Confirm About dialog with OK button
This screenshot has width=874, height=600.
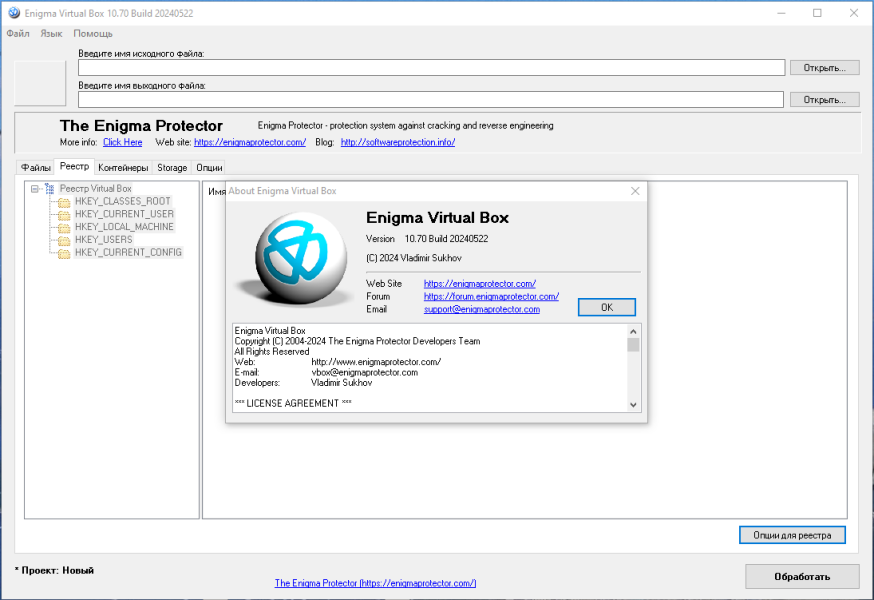coord(606,307)
